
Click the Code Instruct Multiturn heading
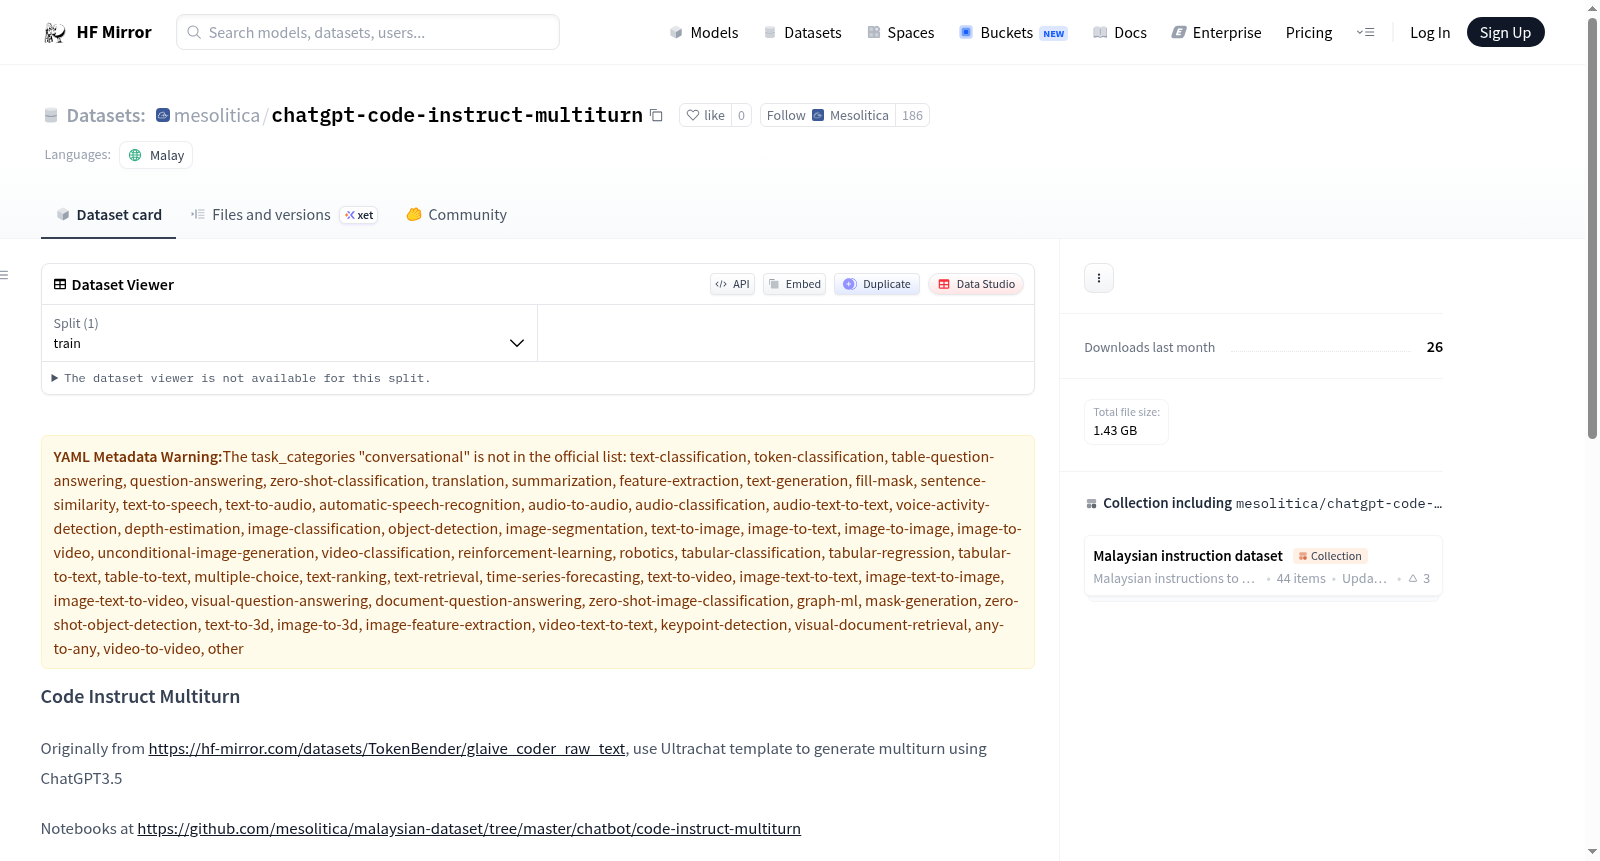[x=140, y=696]
